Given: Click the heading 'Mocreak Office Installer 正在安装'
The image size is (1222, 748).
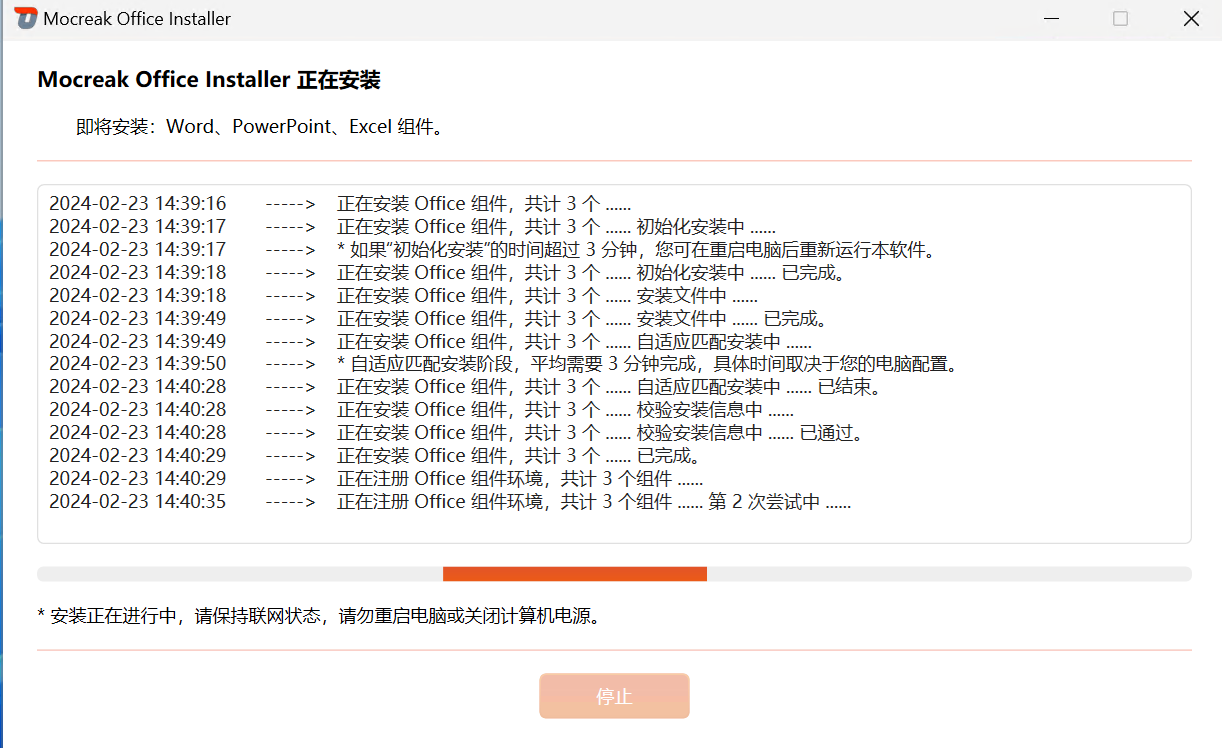Looking at the screenshot, I should click(x=209, y=80).
